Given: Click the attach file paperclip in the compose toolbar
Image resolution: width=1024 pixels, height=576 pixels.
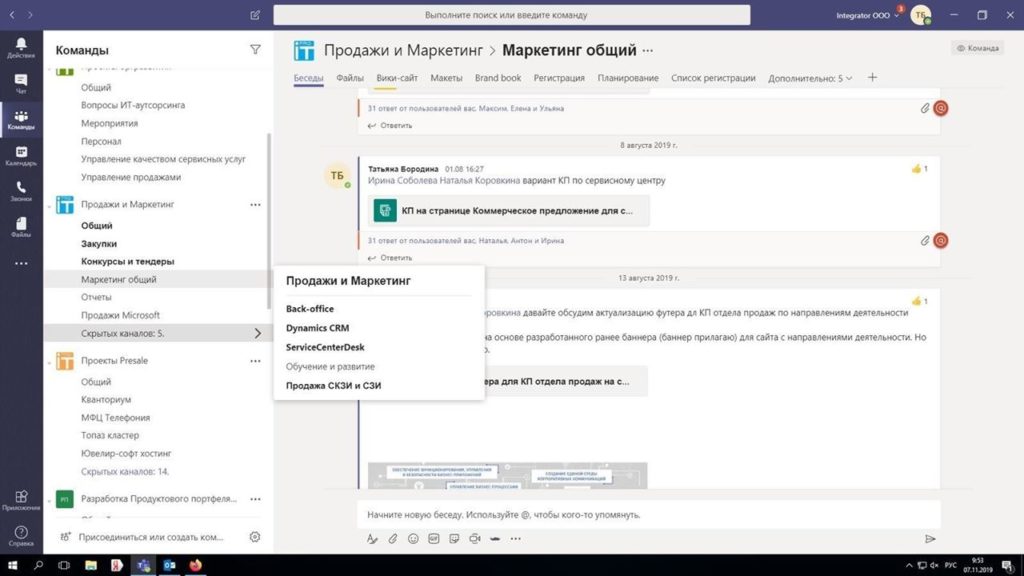Looking at the screenshot, I should [x=392, y=539].
